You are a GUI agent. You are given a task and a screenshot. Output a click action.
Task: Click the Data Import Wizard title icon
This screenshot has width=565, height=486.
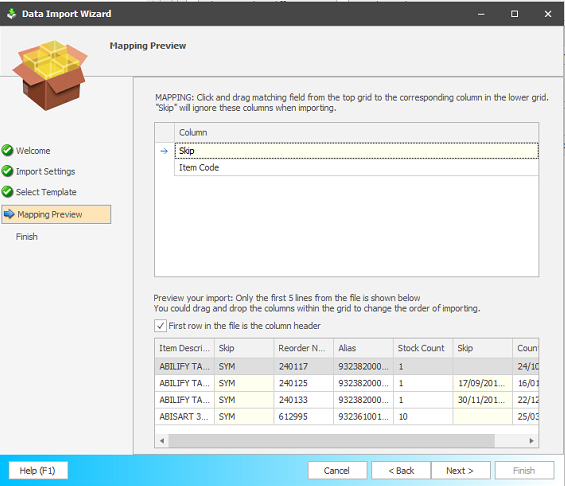12,14
